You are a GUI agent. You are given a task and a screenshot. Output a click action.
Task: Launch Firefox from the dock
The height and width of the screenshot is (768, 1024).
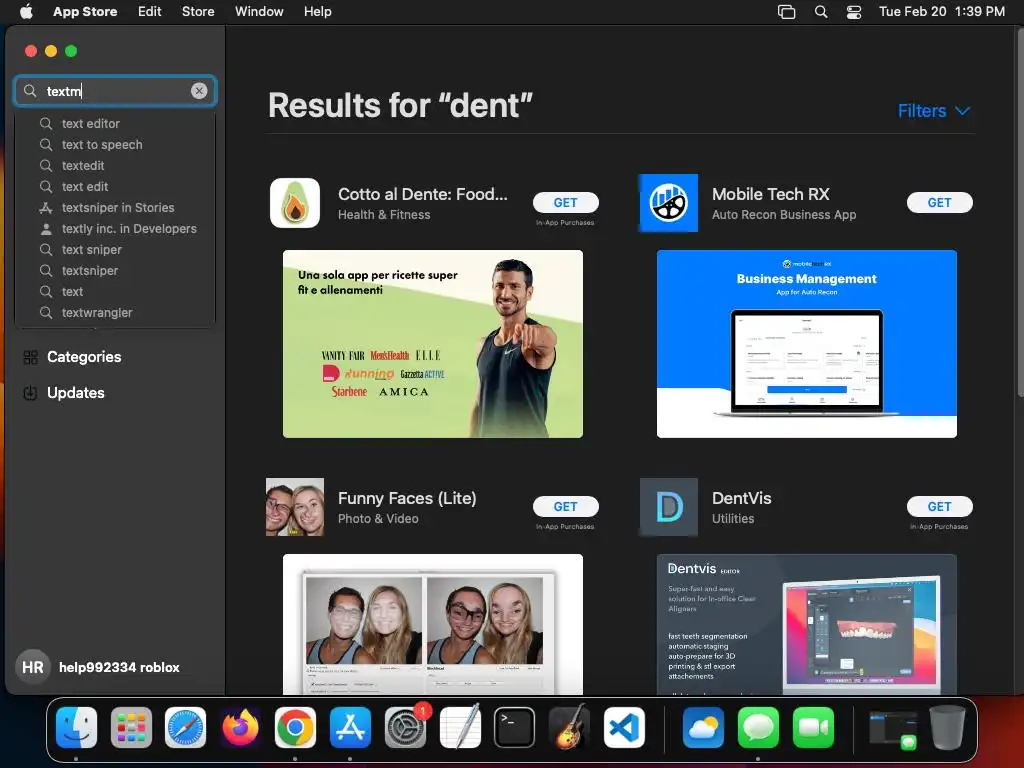coord(240,728)
